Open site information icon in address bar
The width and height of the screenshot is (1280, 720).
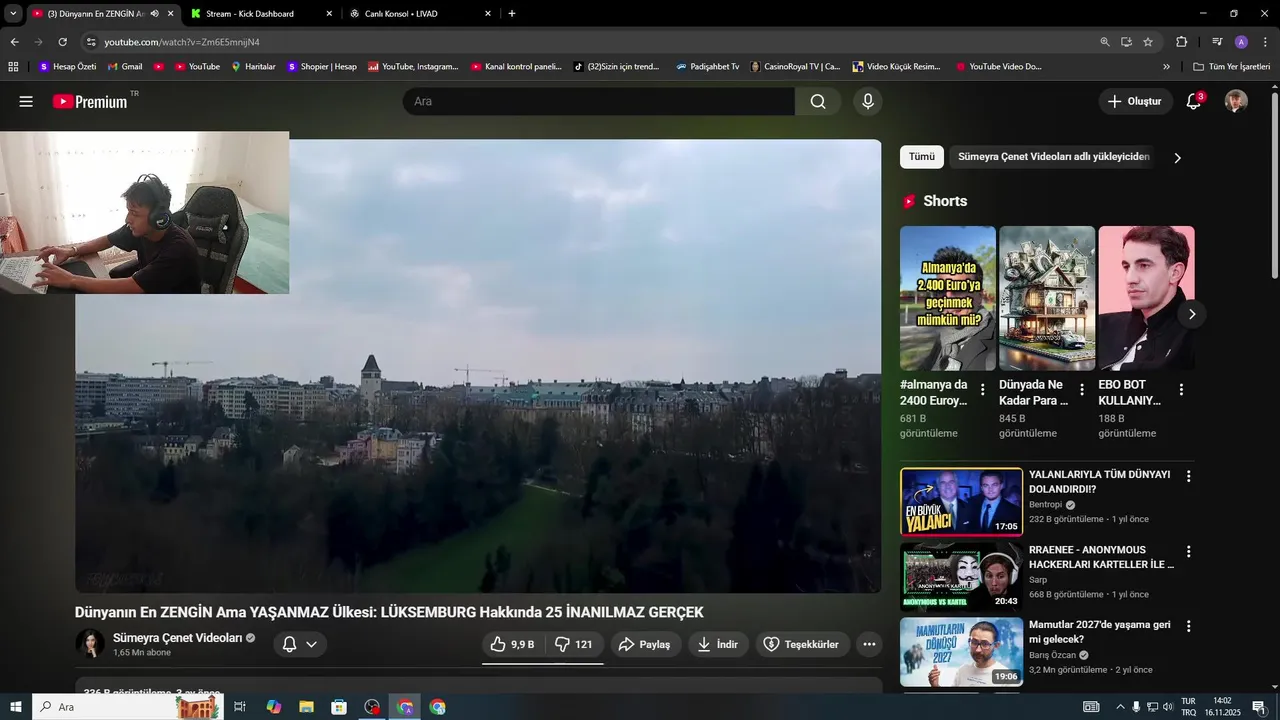(91, 42)
